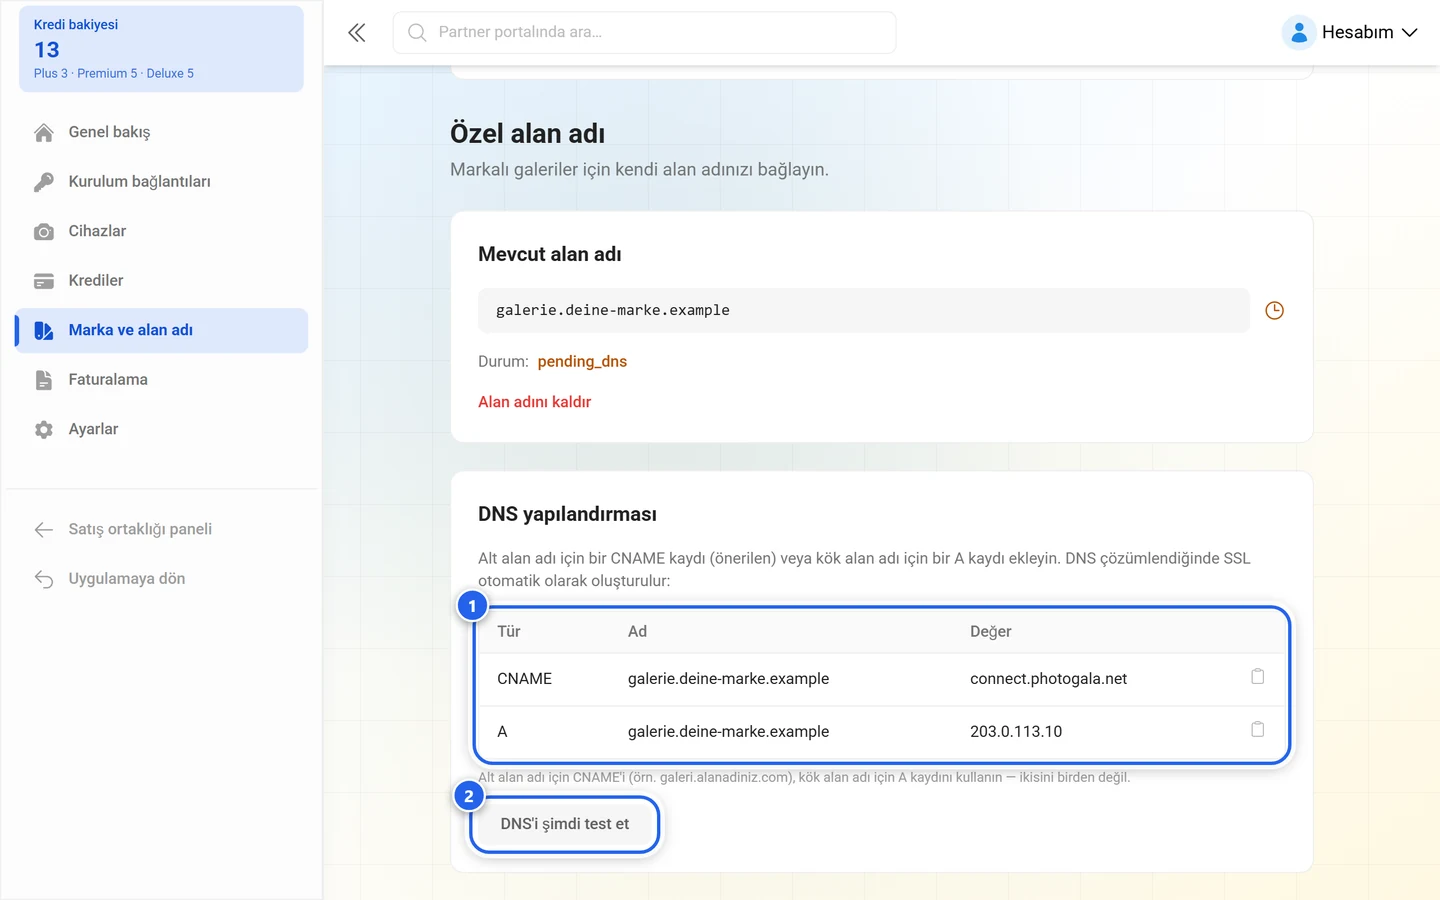Expand the Hesabım account dropdown
Image resolution: width=1440 pixels, height=900 pixels.
pos(1351,33)
